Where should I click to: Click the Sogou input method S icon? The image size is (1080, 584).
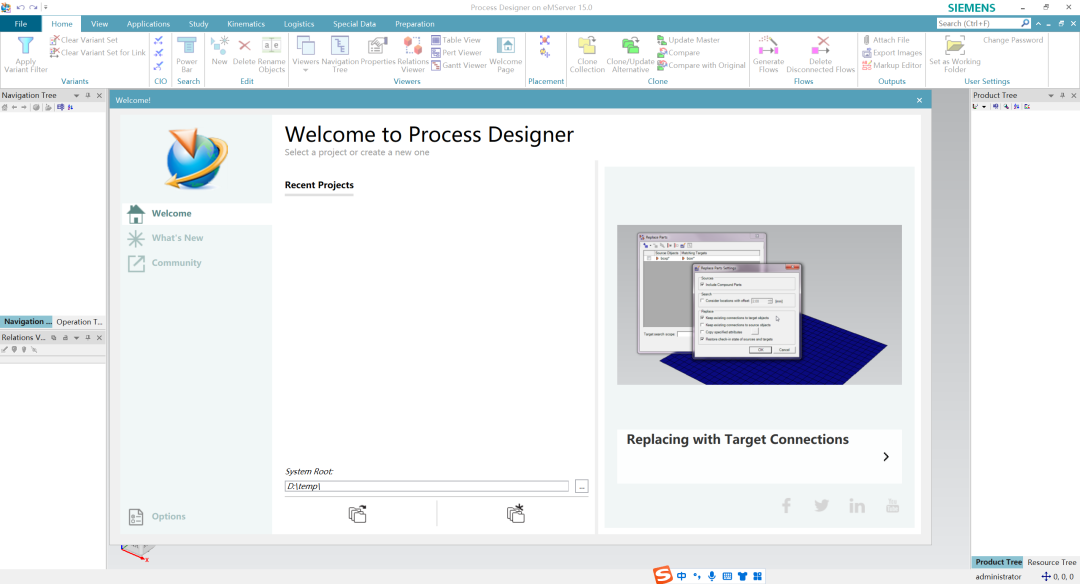point(663,575)
